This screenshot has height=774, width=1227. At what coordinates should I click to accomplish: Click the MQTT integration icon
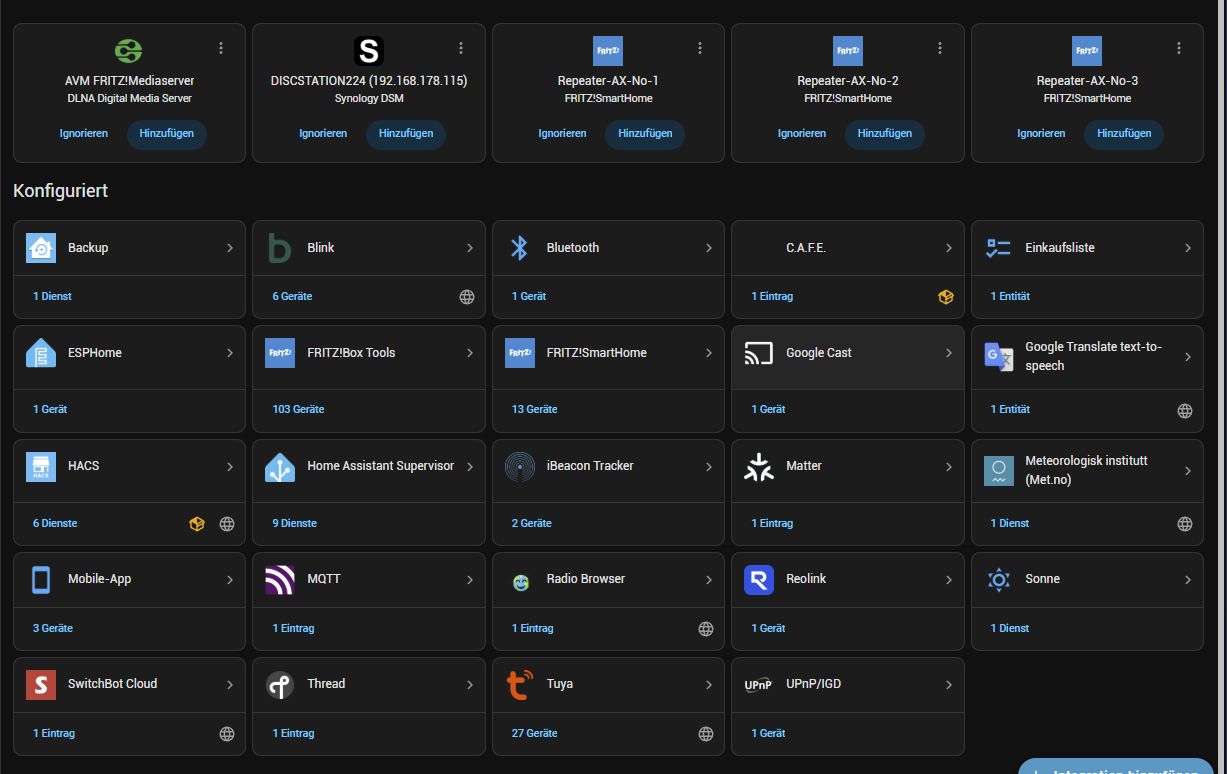coord(280,579)
